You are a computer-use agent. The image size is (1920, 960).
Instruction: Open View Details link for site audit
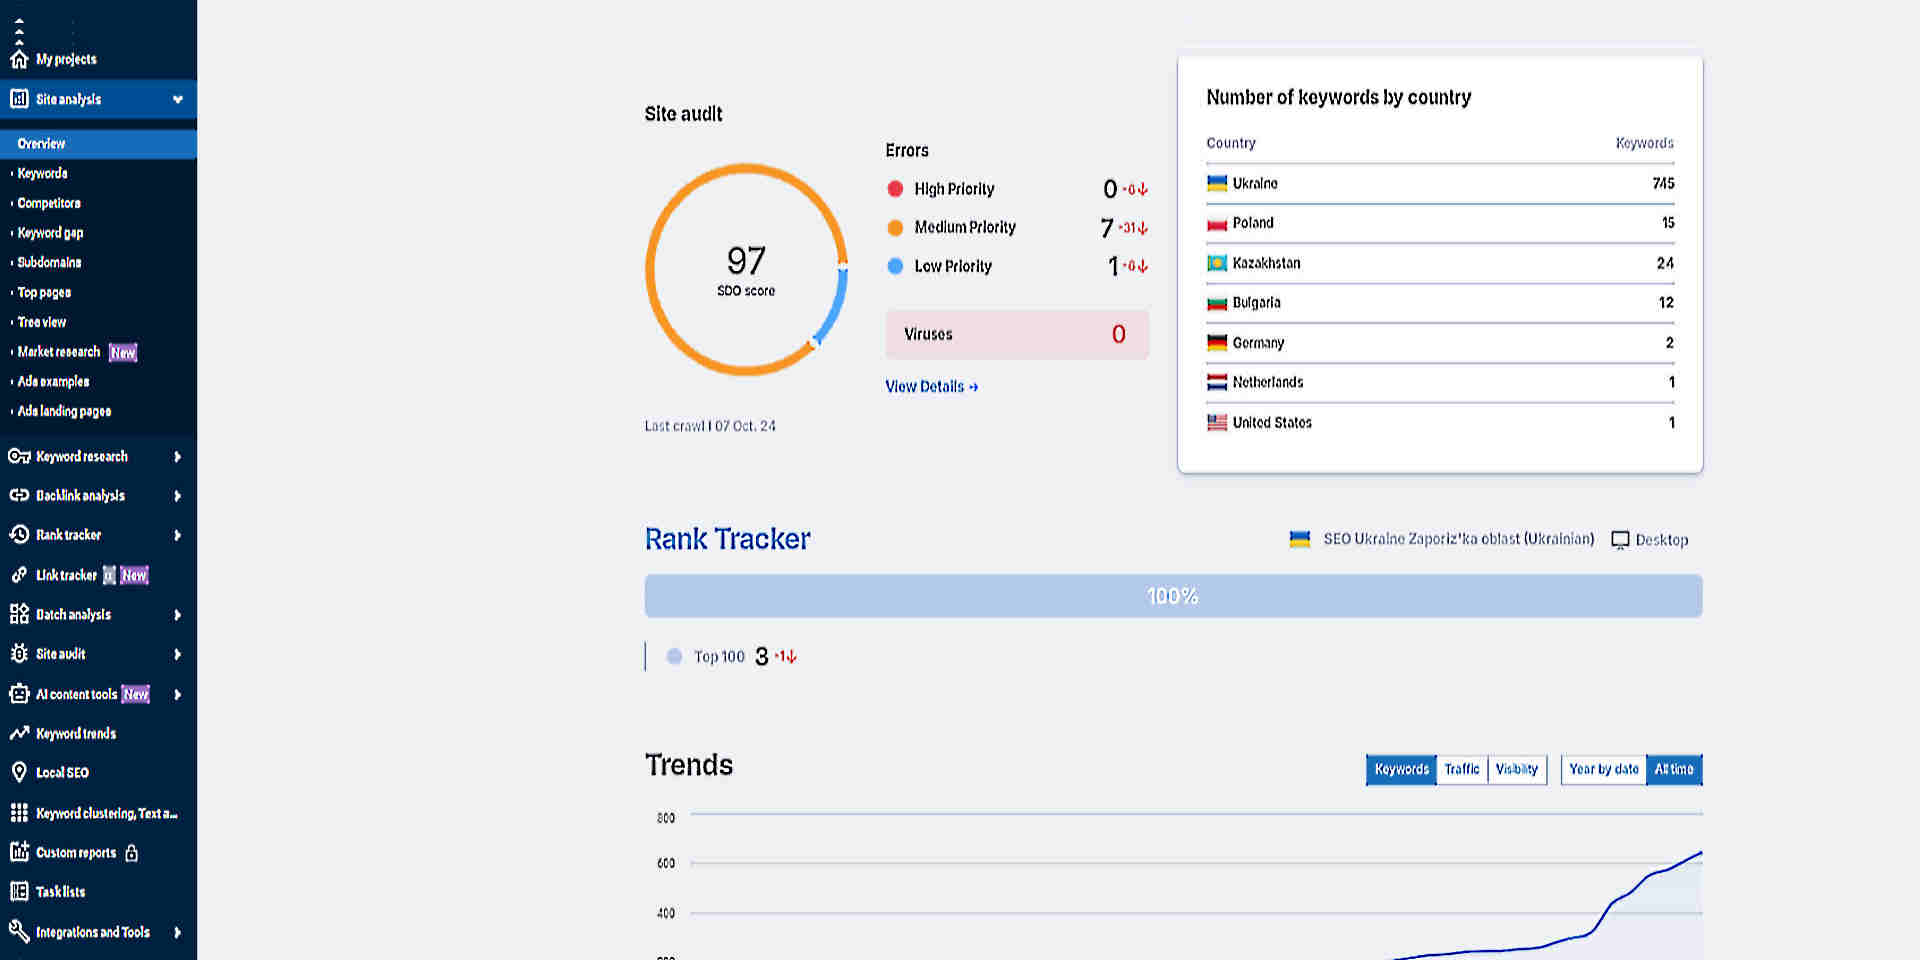coord(931,386)
